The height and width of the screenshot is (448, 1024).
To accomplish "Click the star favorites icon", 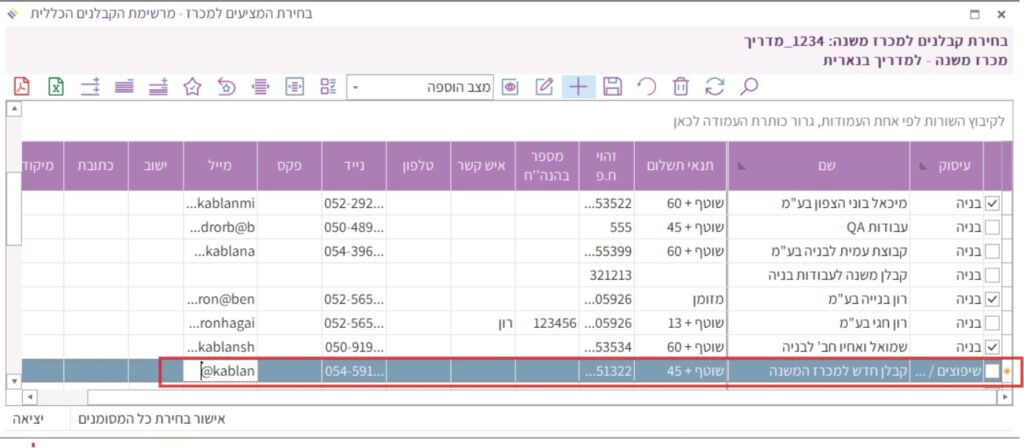I will point(192,86).
